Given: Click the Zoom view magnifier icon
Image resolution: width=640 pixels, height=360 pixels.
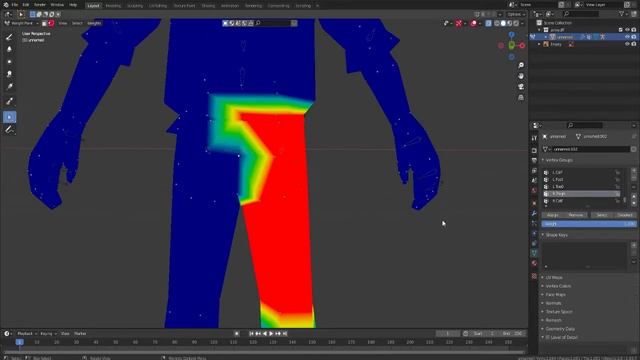Looking at the screenshot, I should pyautogui.click(x=521, y=65).
